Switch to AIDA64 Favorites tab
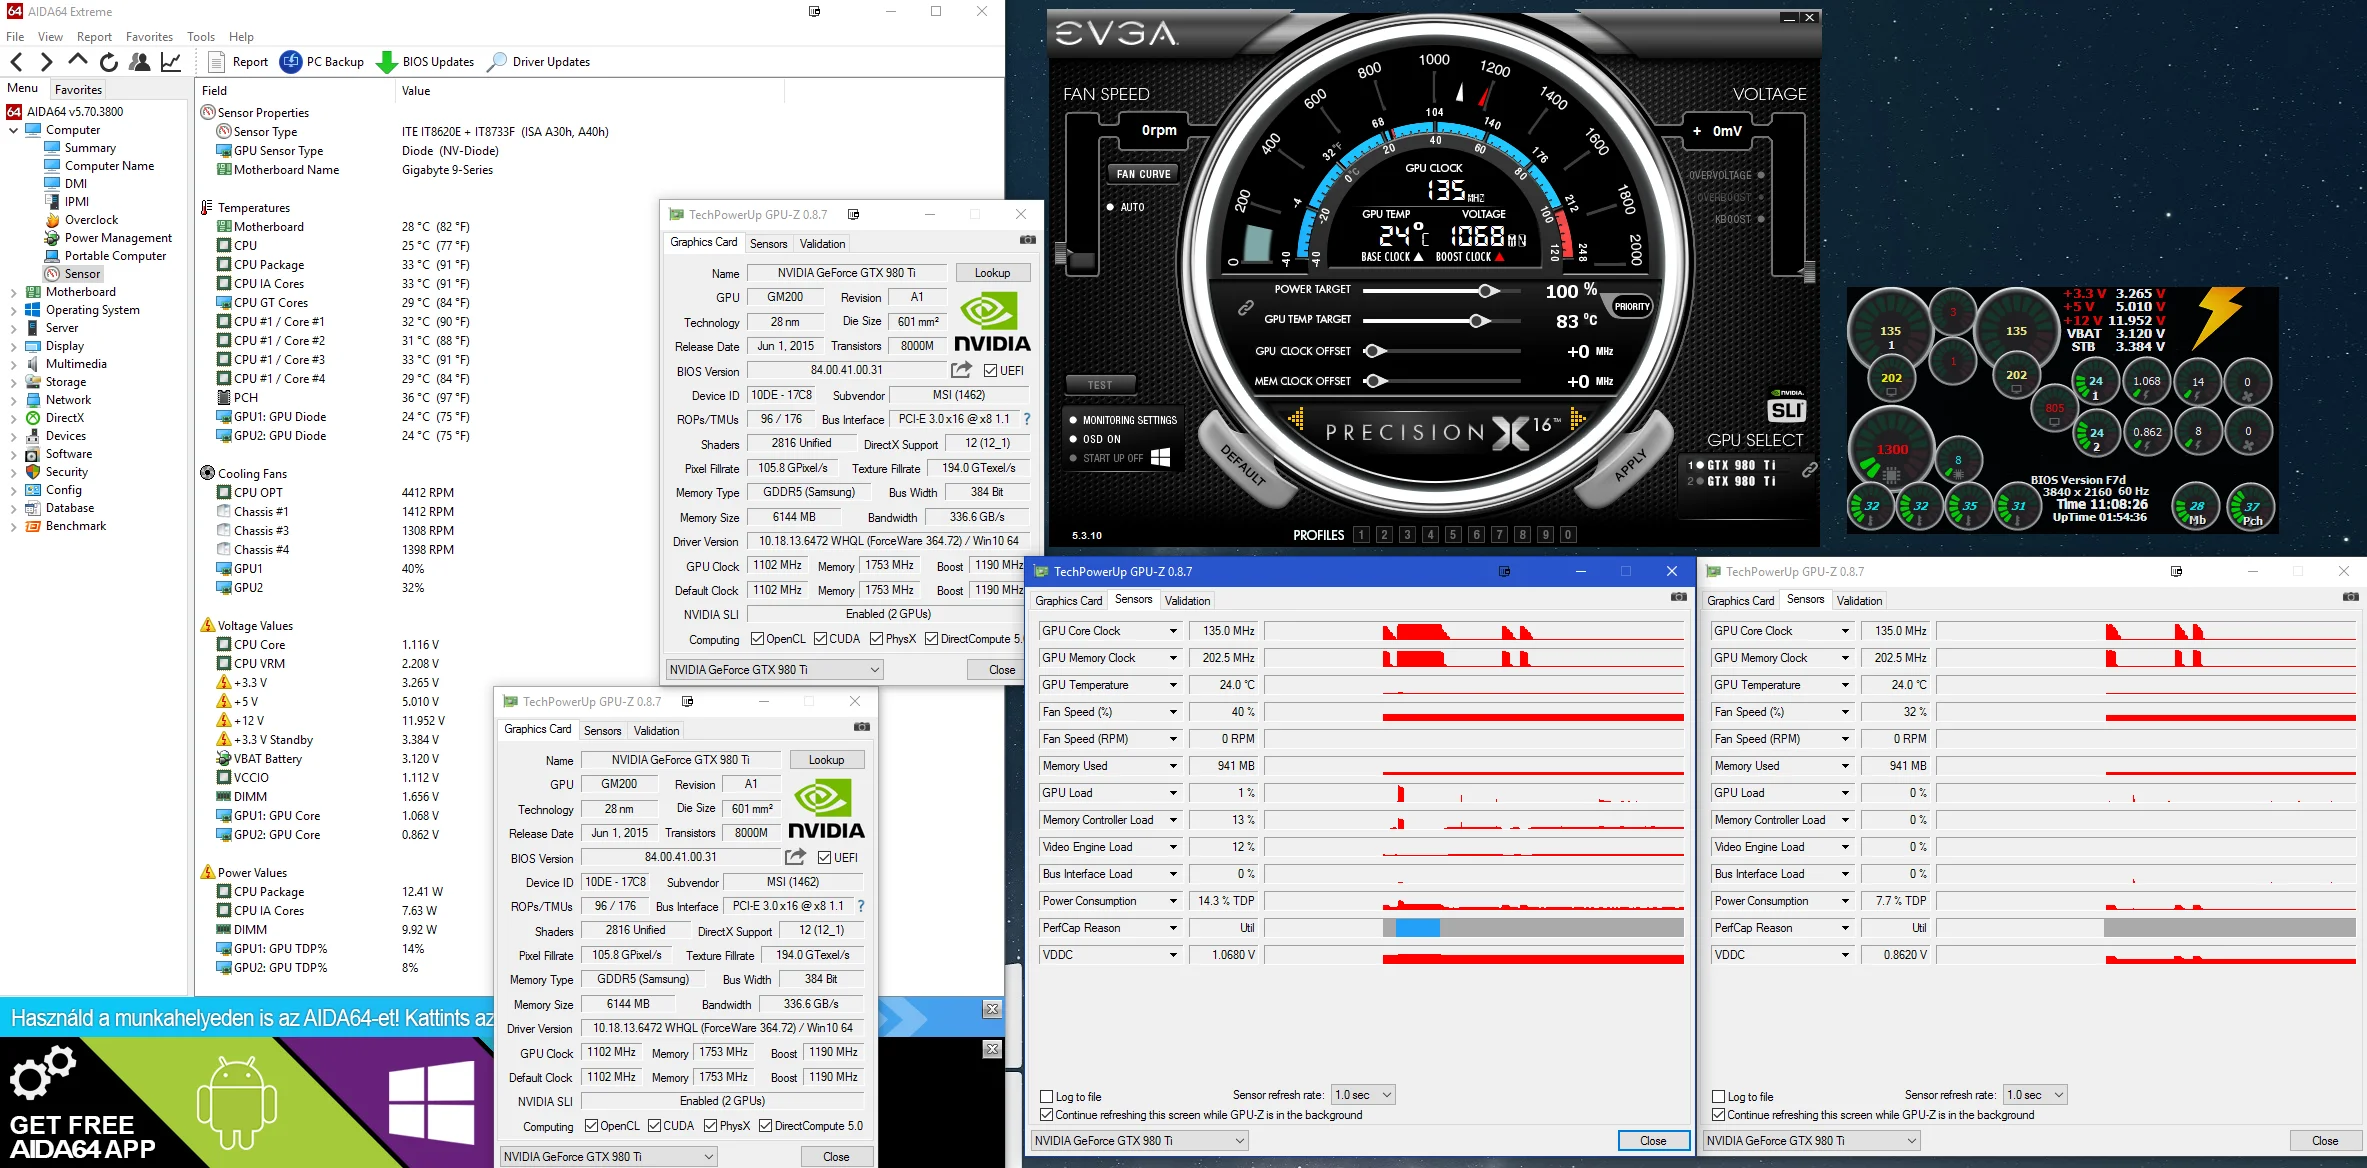 [78, 89]
